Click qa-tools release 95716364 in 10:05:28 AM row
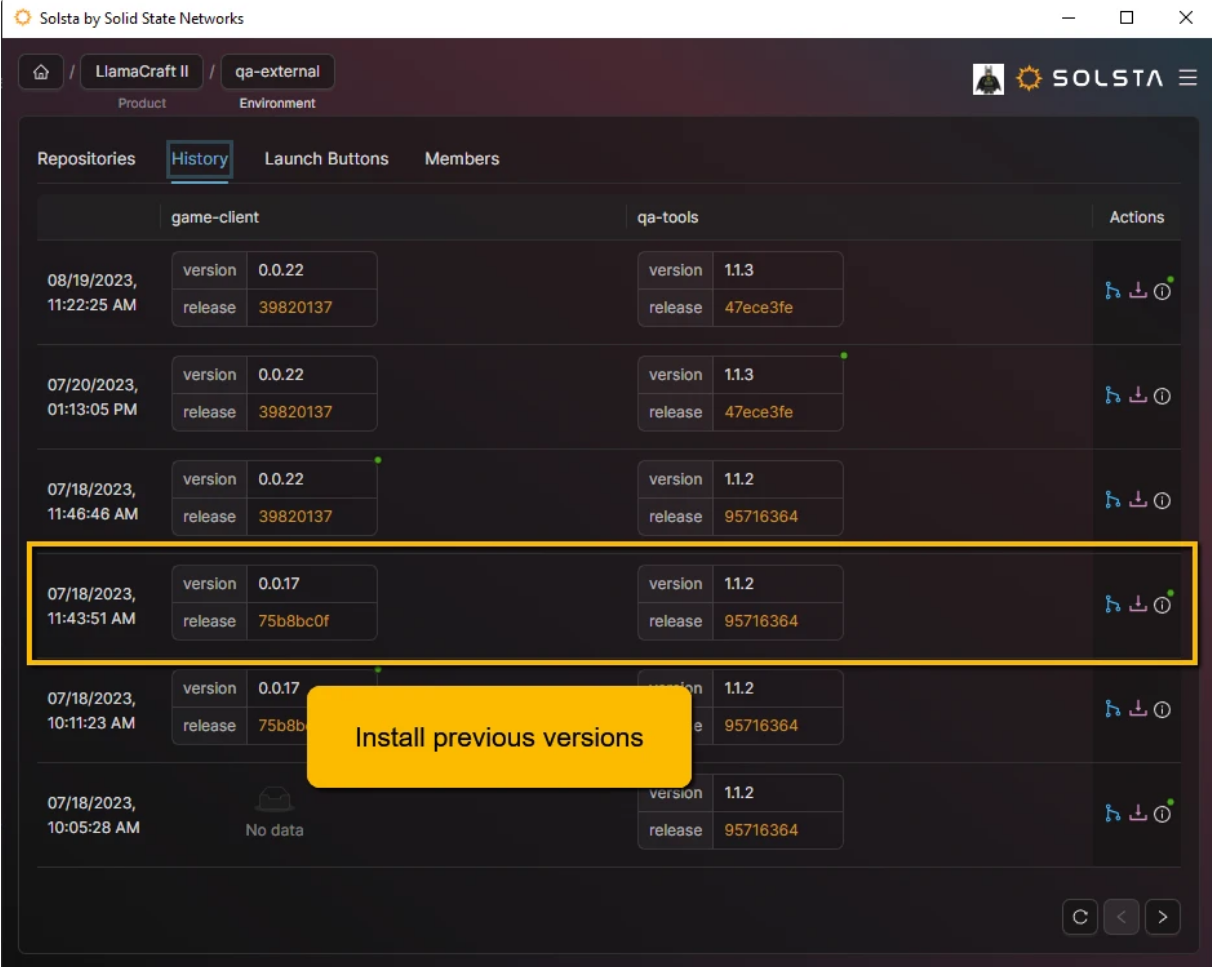The width and height of the screenshot is (1212, 967). pyautogui.click(x=761, y=830)
